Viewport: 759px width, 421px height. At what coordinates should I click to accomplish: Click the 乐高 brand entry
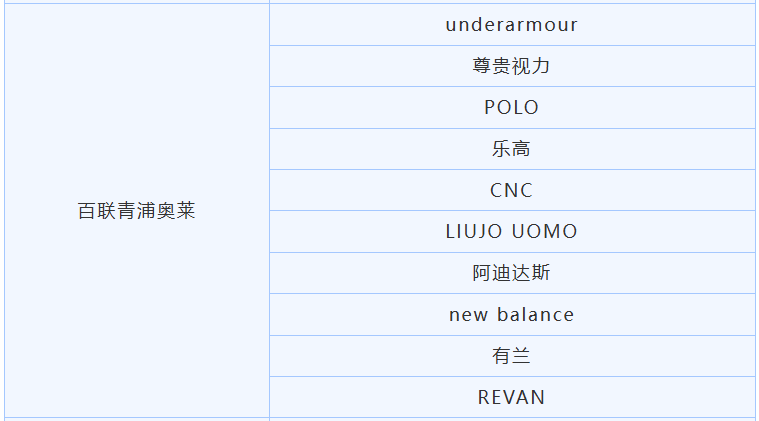point(511,149)
